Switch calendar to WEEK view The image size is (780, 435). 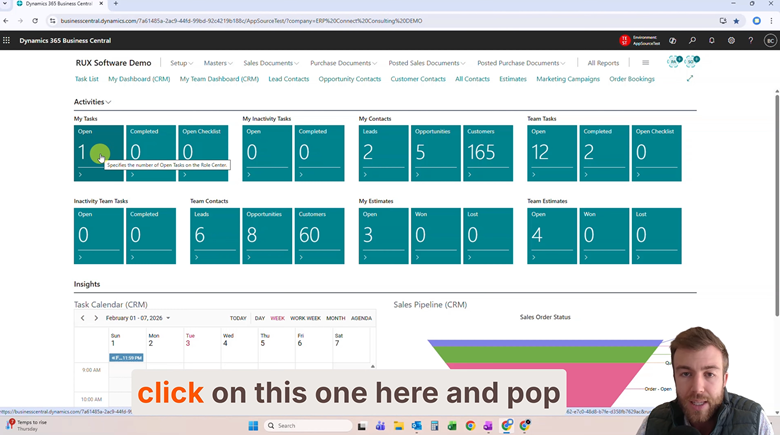click(278, 318)
